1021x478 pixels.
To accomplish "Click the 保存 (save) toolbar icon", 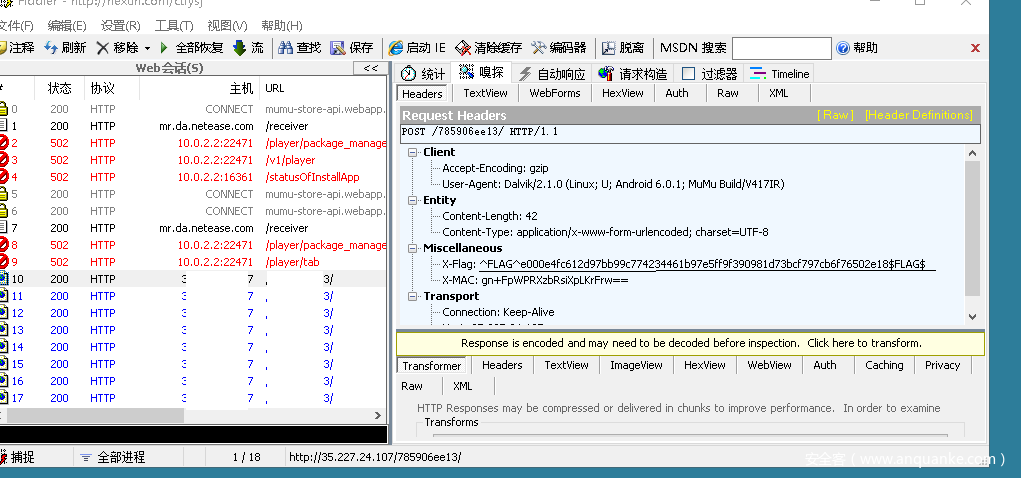I will tap(338, 48).
